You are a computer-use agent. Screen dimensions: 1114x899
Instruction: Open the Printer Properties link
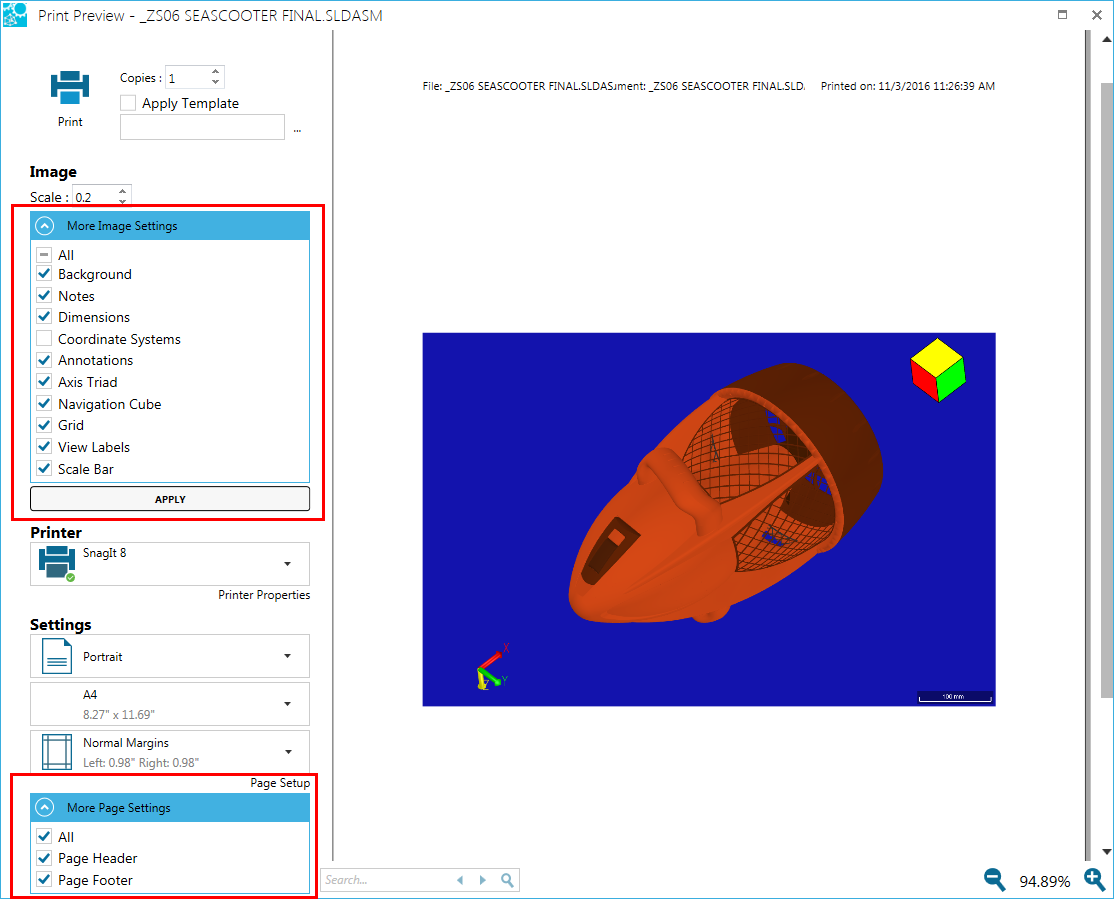click(264, 595)
